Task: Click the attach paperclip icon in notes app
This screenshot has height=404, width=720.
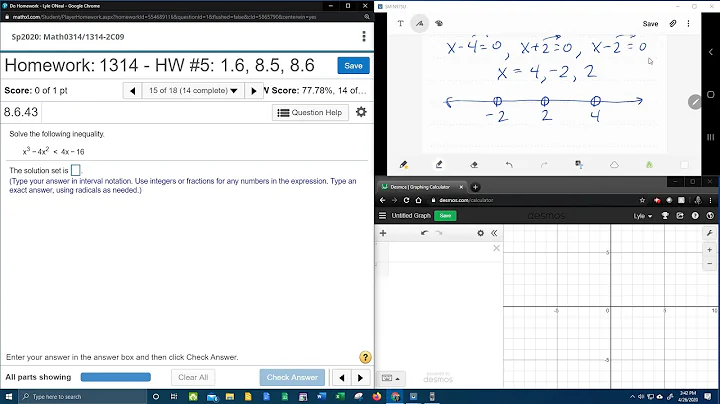Action: [672, 23]
